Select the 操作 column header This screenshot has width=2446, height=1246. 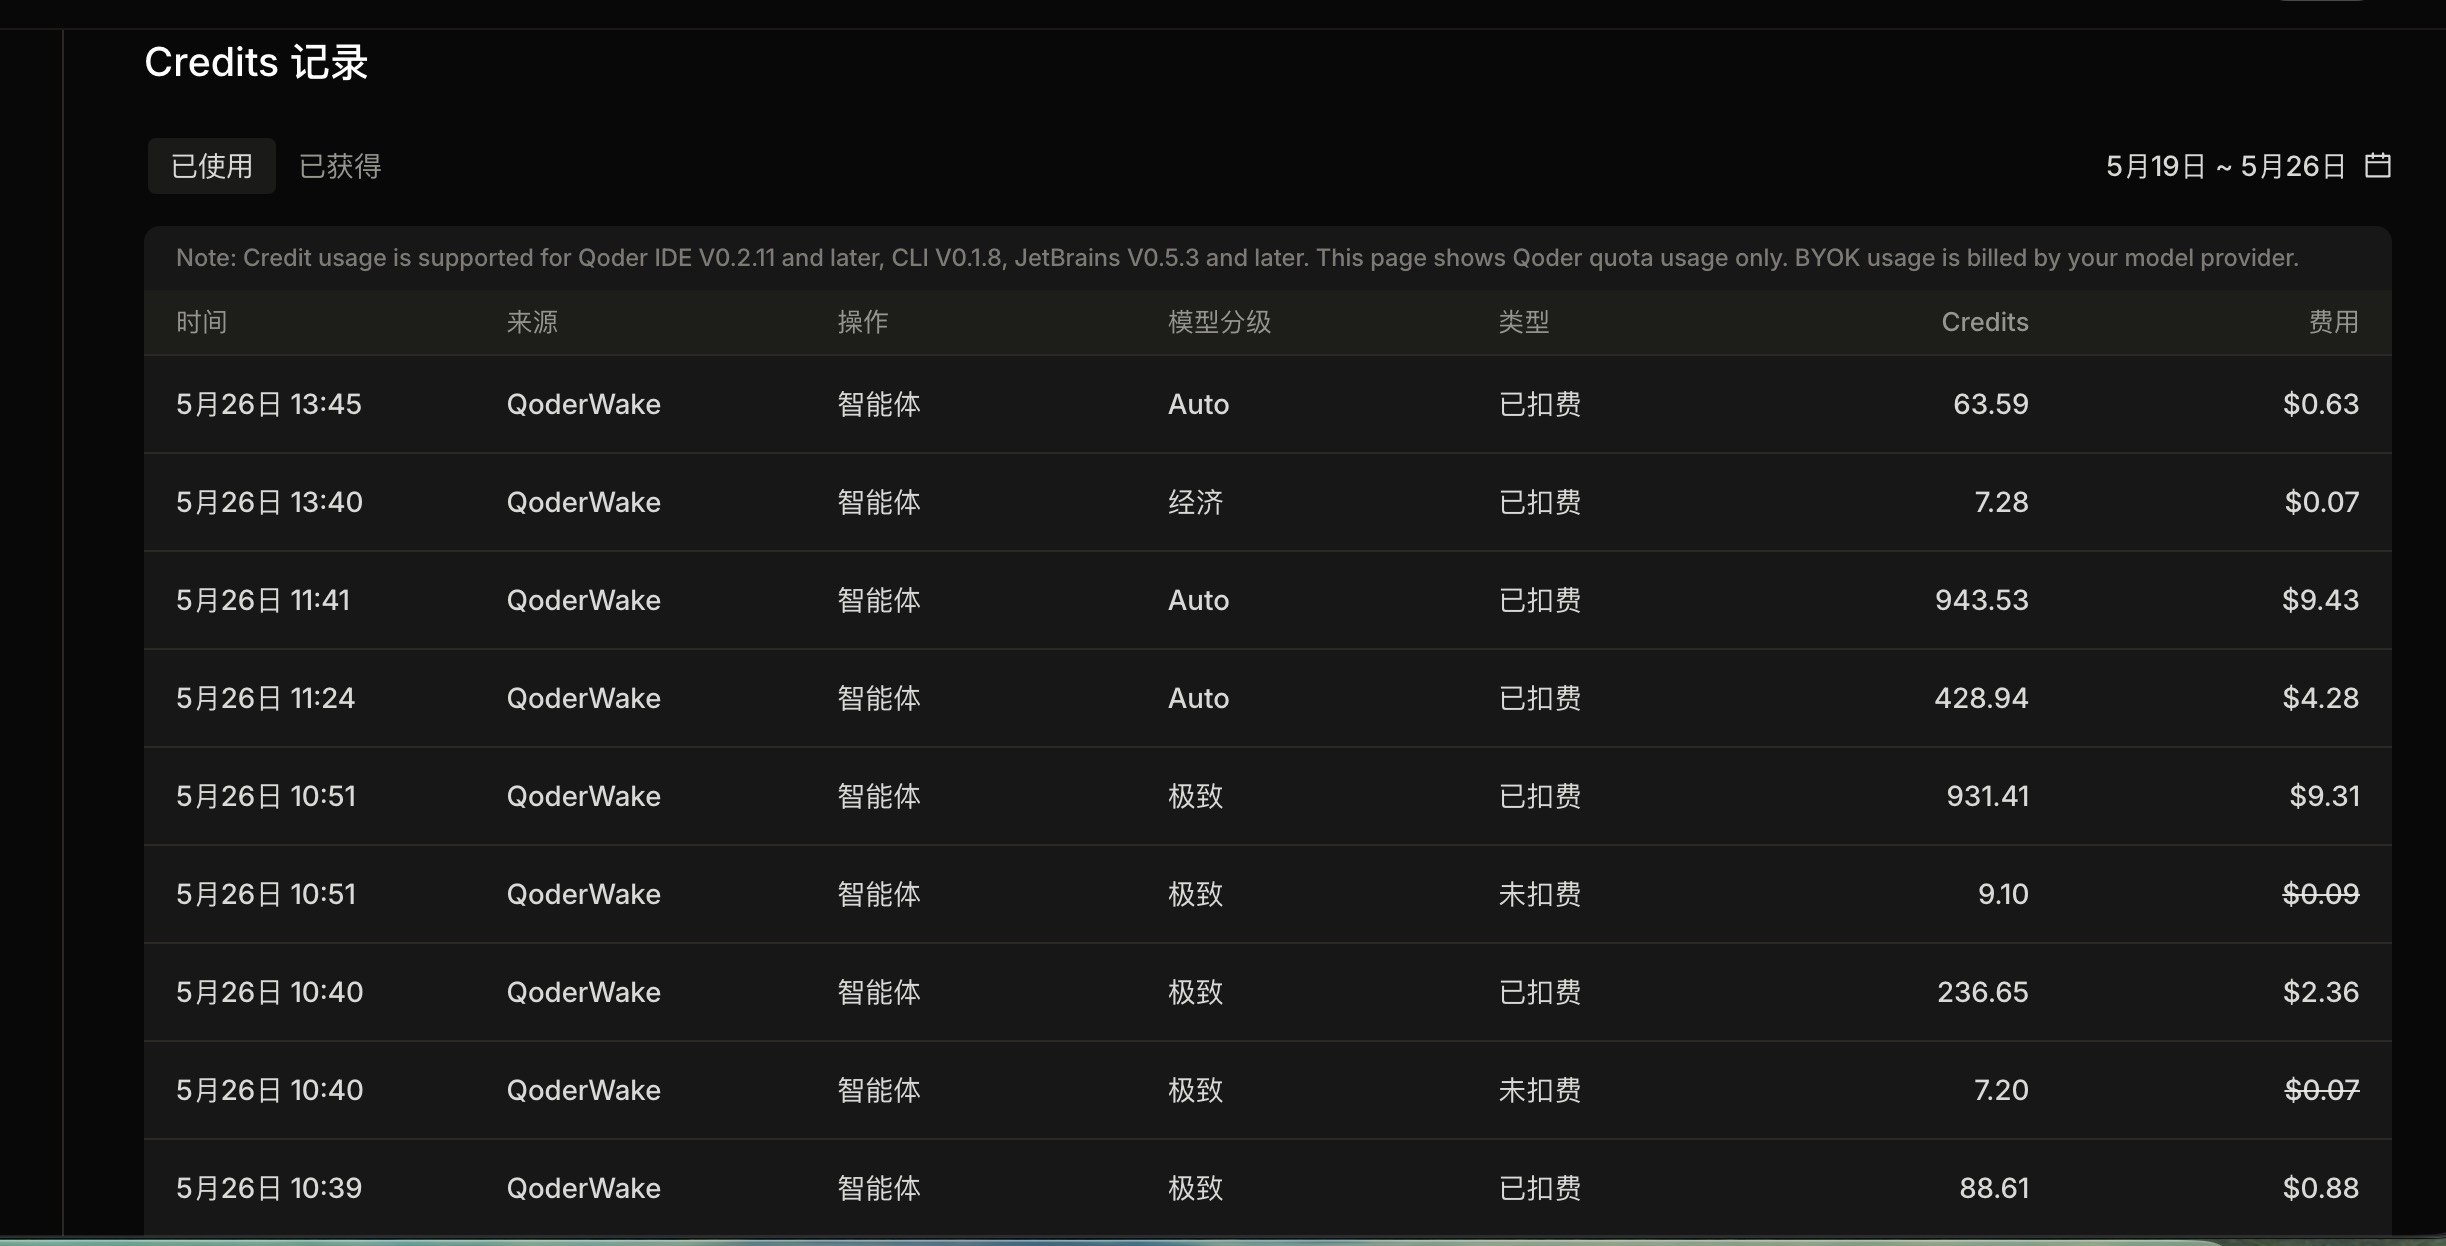point(863,322)
